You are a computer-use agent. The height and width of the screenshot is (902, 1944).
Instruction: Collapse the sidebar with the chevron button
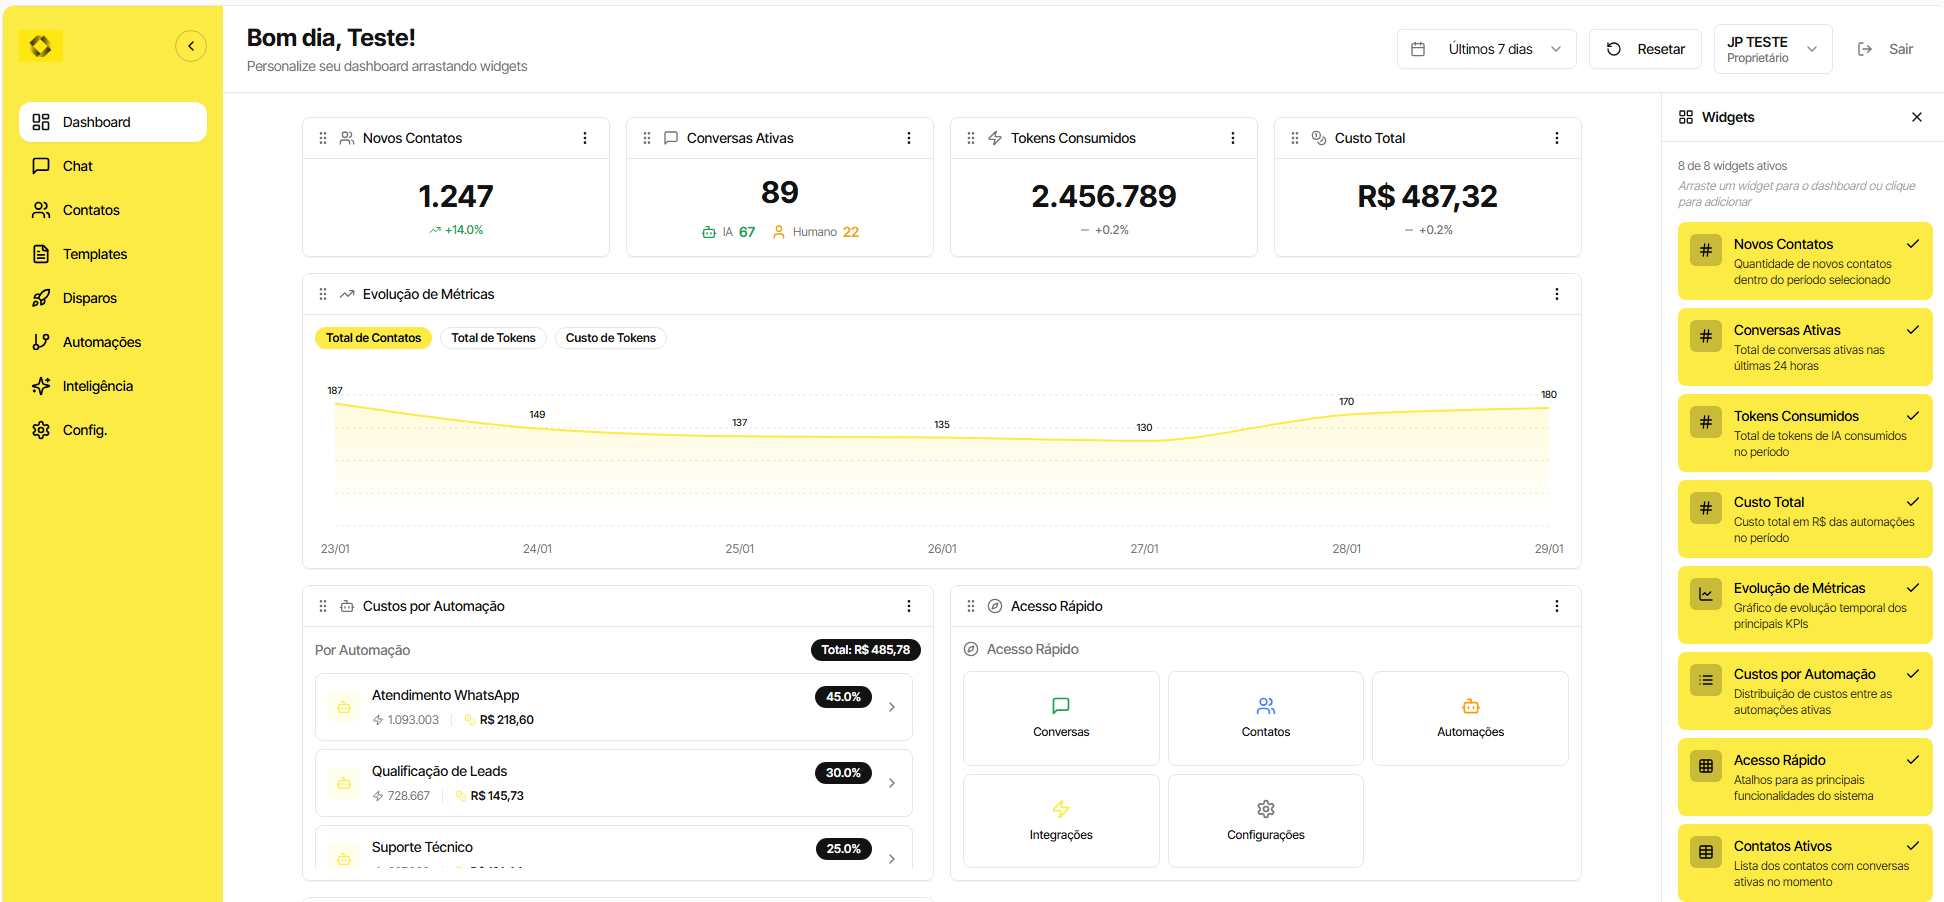click(191, 46)
